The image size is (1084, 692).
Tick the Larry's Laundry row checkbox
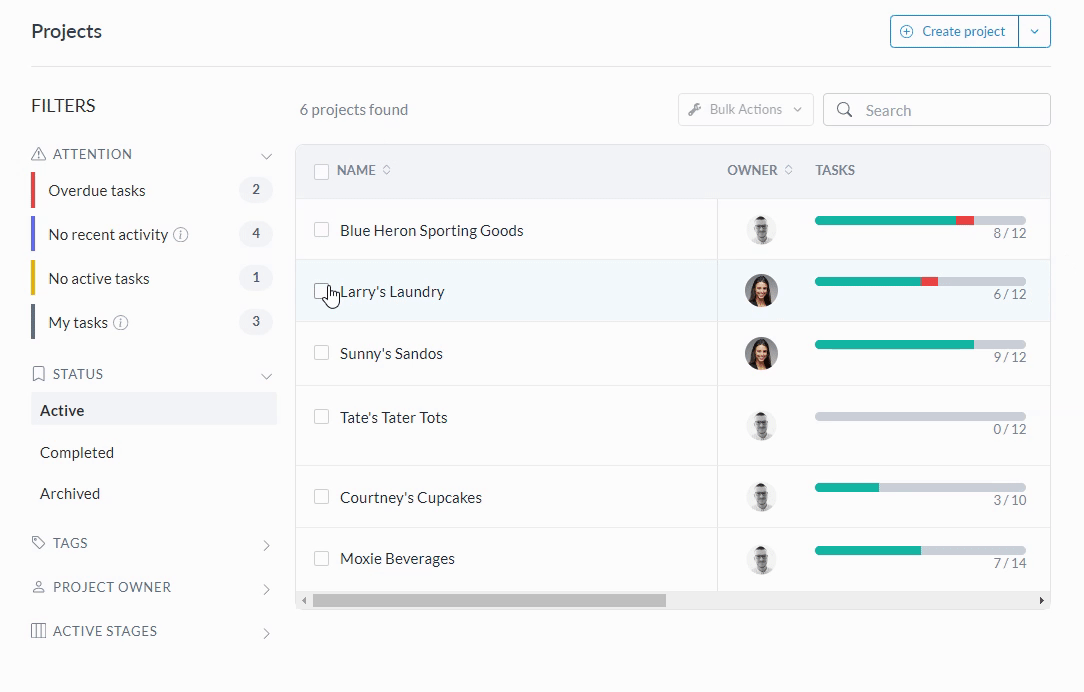[322, 291]
